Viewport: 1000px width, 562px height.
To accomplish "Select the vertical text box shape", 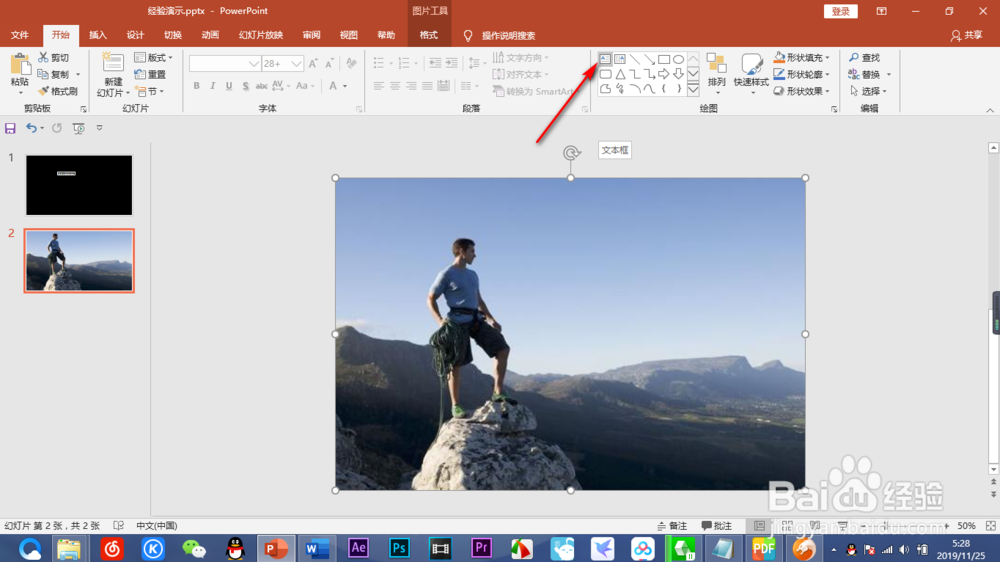I will pos(620,59).
